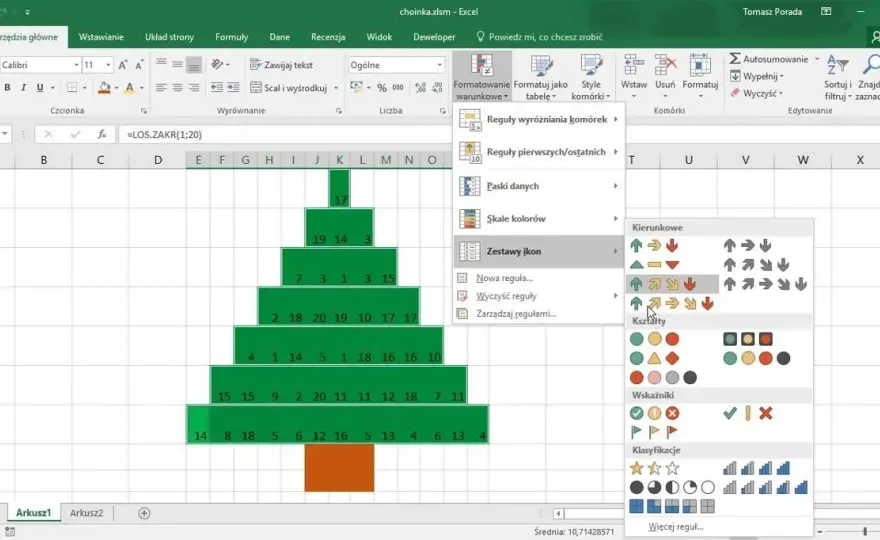
Task: Expand Zestawy ikon submenu
Action: coord(539,251)
